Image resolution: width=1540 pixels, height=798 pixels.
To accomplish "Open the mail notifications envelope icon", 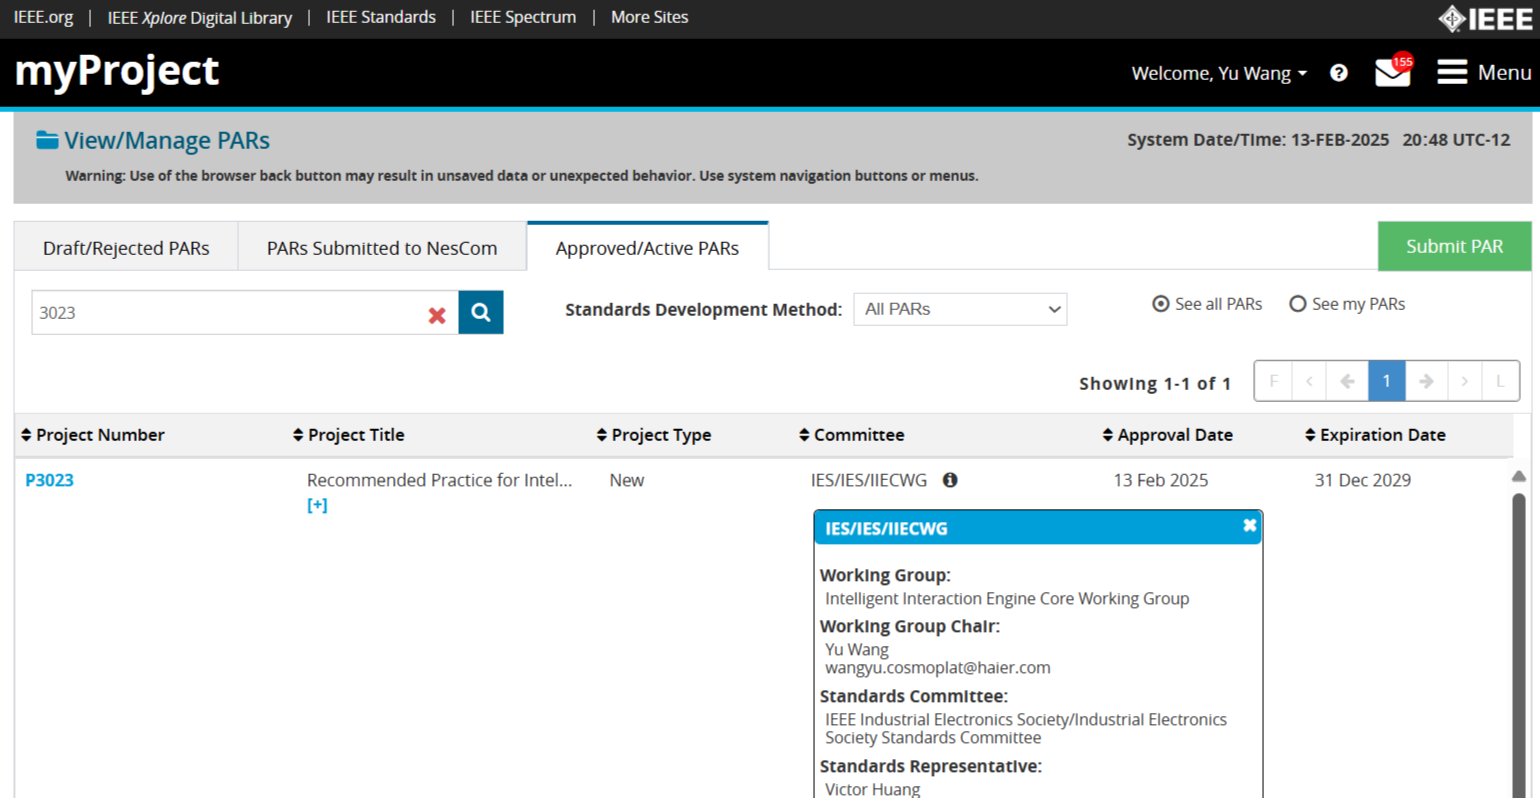I will coord(1392,73).
